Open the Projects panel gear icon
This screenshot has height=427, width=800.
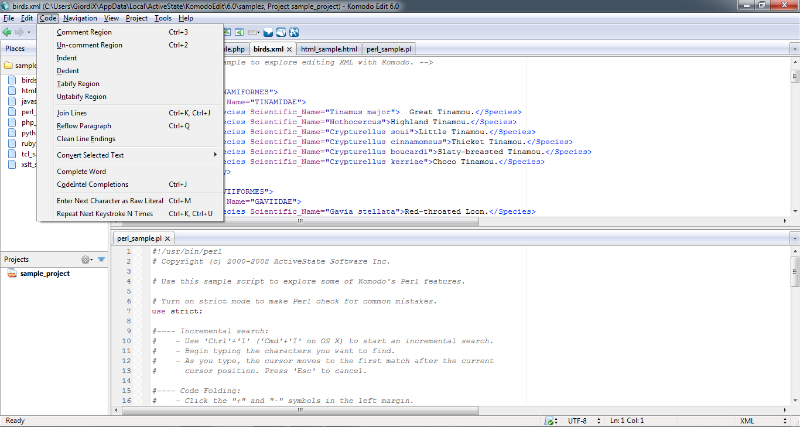click(x=86, y=259)
